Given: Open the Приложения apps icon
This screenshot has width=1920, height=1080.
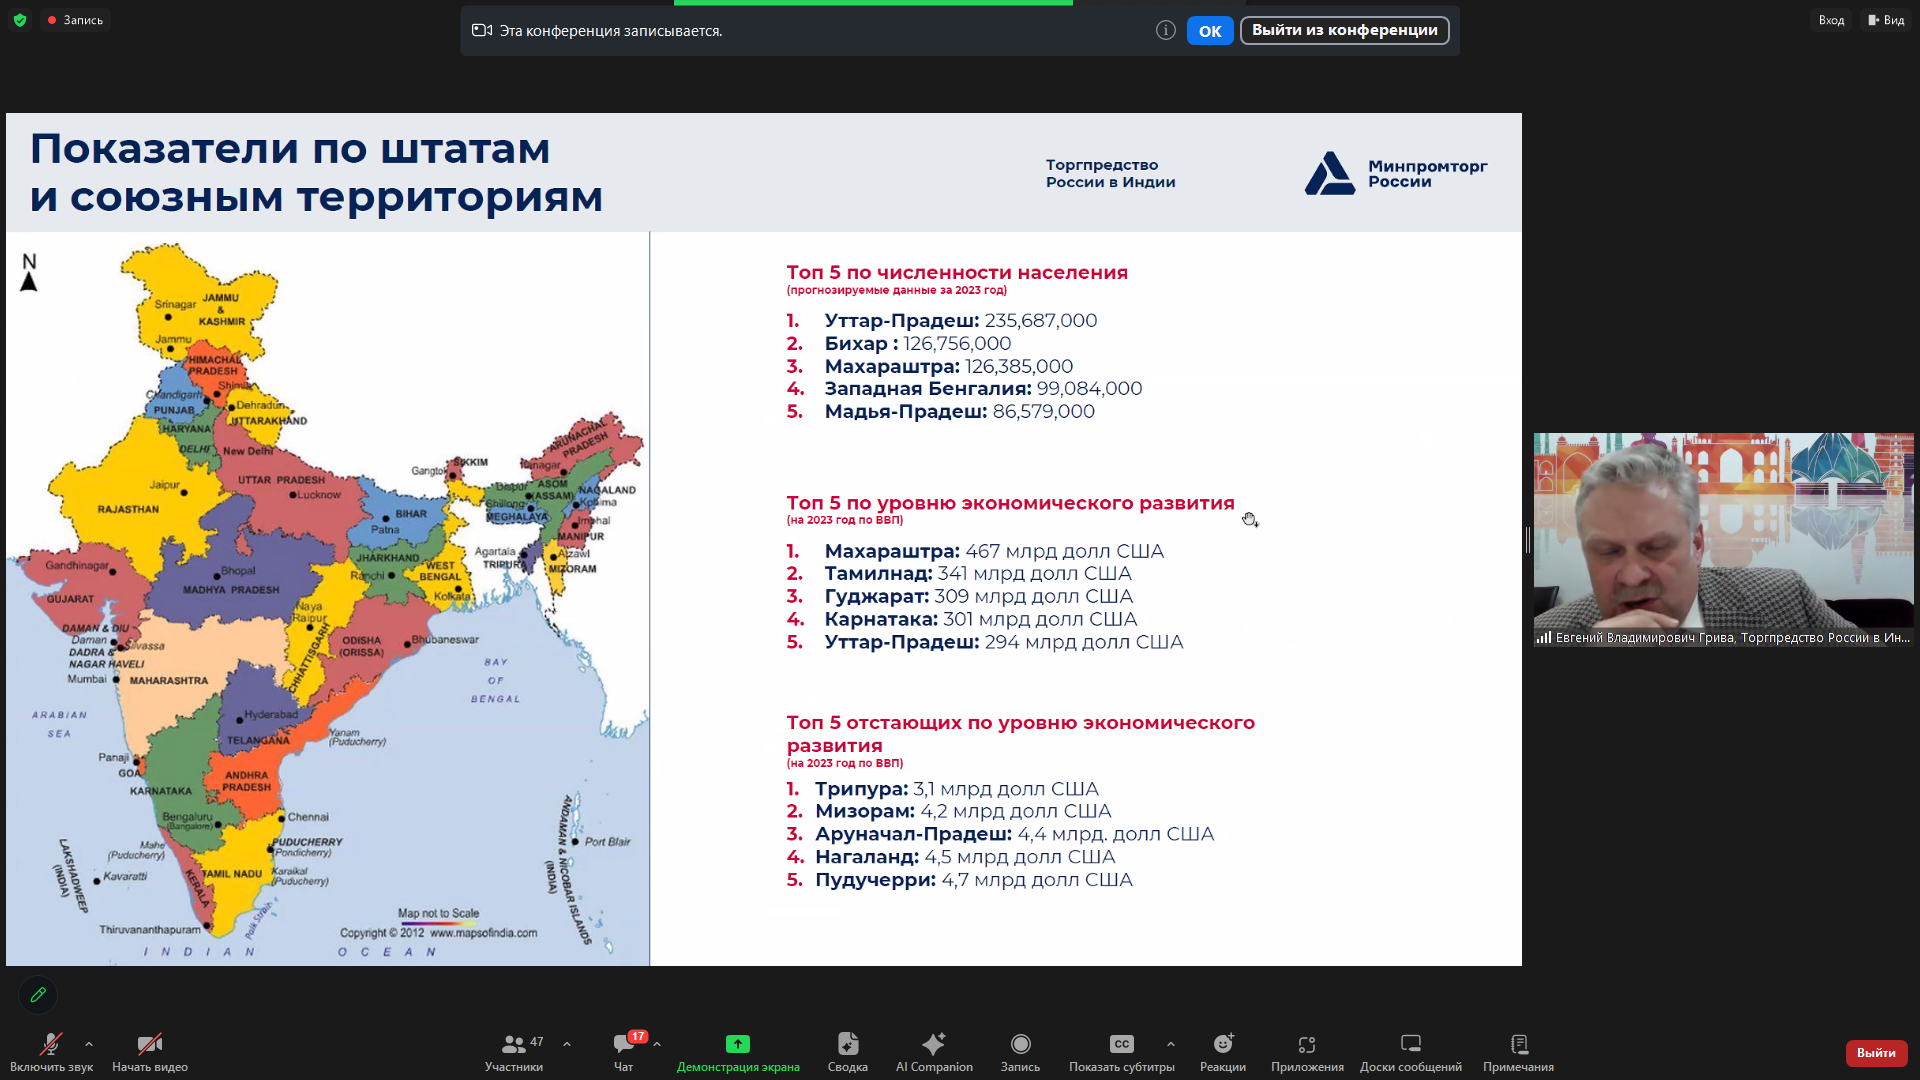Looking at the screenshot, I should coord(1307,1044).
